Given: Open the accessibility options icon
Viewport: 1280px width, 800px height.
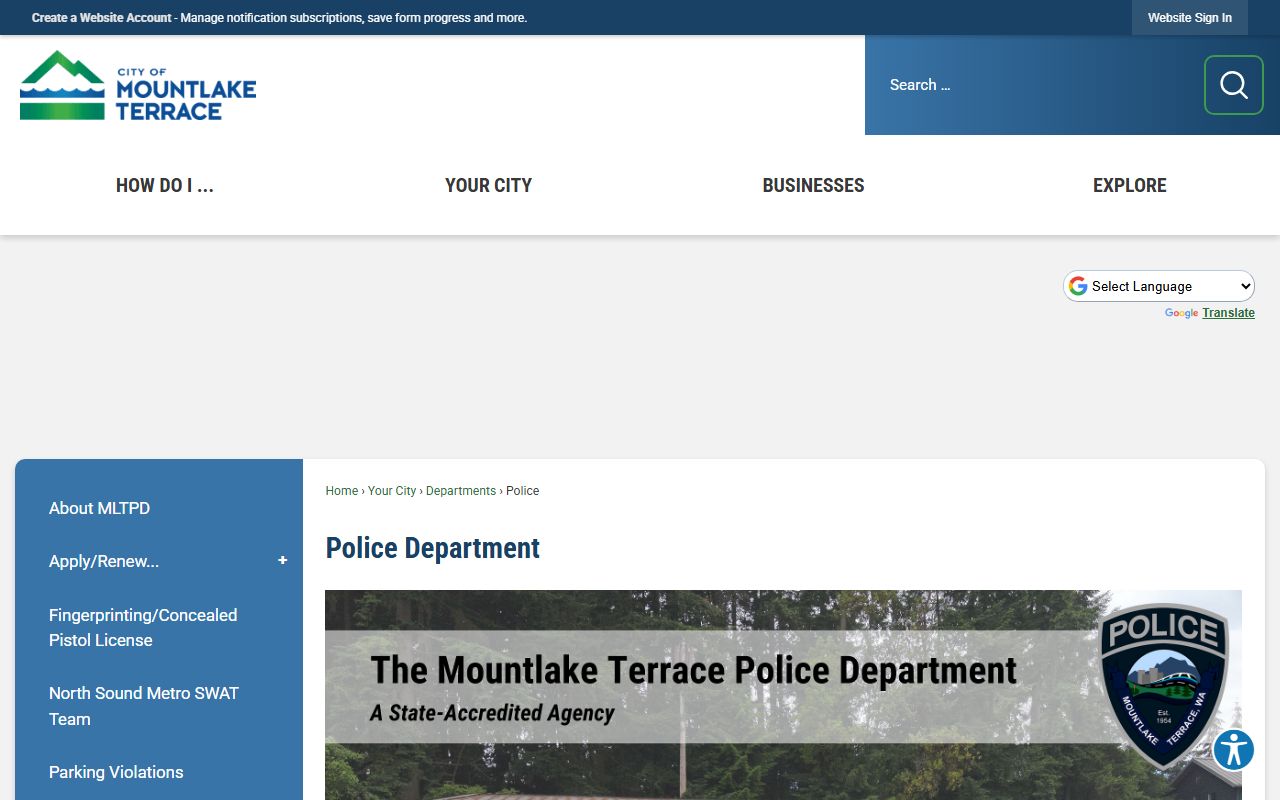Looking at the screenshot, I should coord(1234,750).
